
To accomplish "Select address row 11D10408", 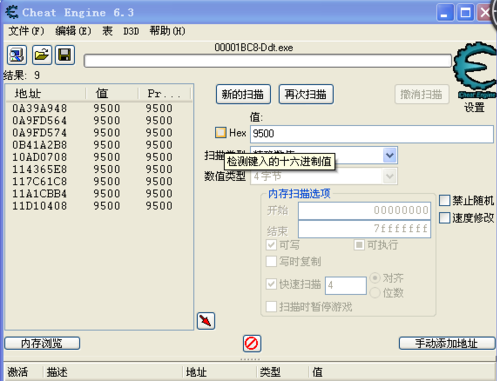I will pyautogui.click(x=99, y=206).
